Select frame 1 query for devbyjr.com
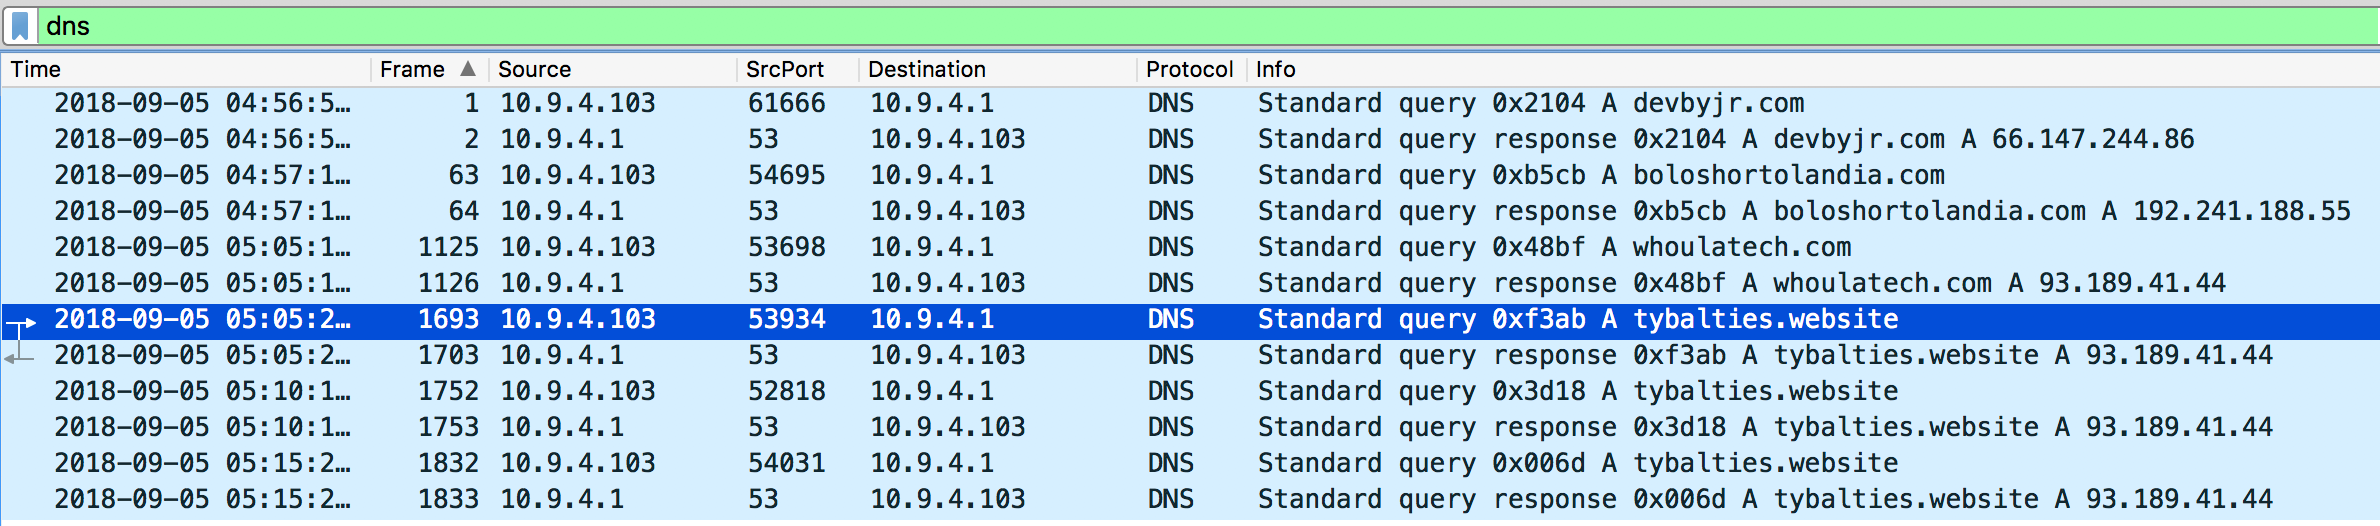Image resolution: width=2380 pixels, height=526 pixels. coord(1190,103)
